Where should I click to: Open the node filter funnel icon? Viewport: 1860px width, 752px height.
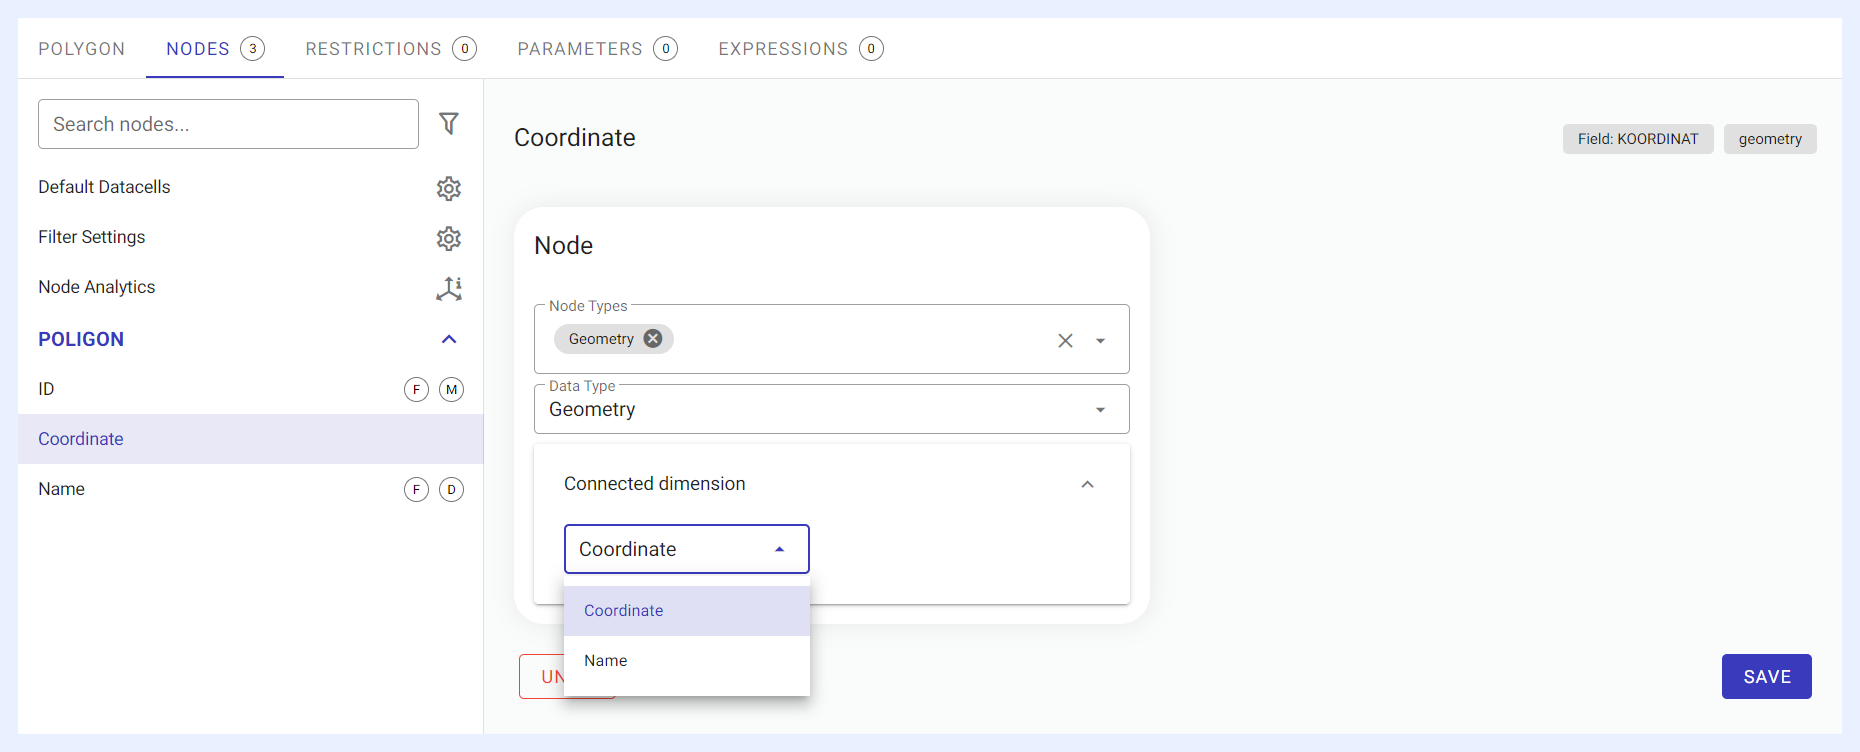(x=449, y=123)
